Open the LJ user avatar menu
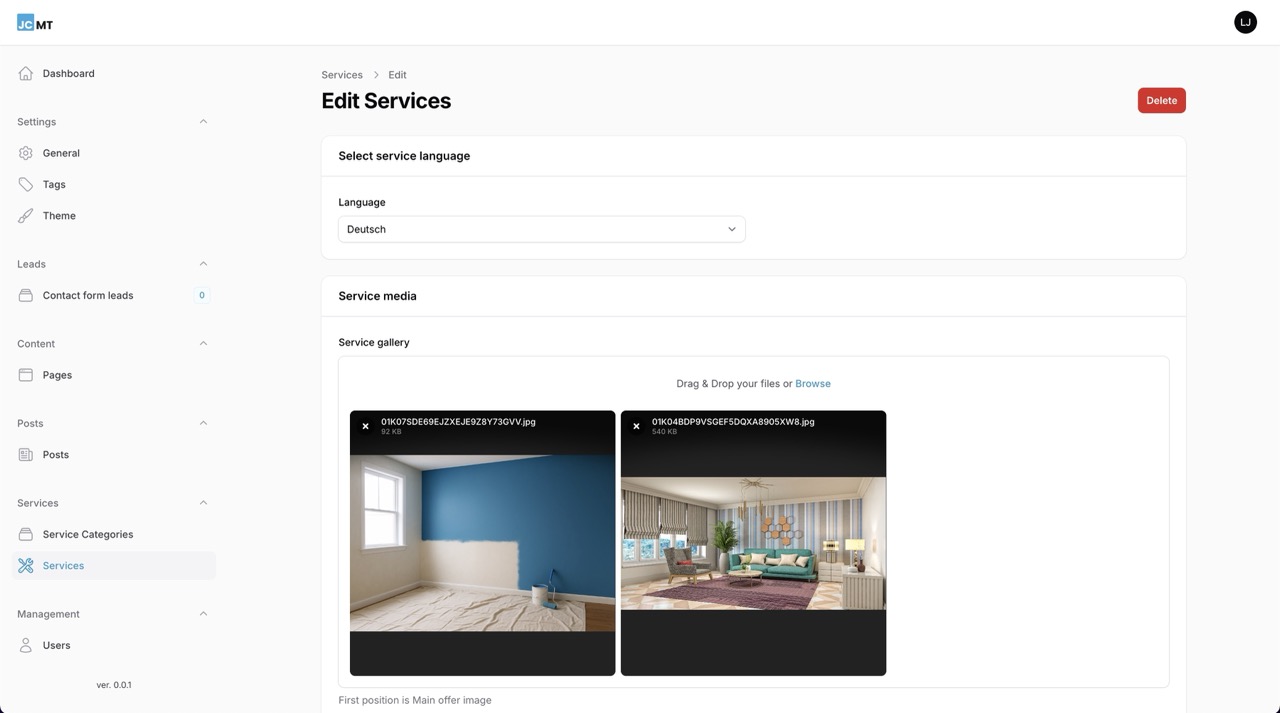 (x=1244, y=21)
